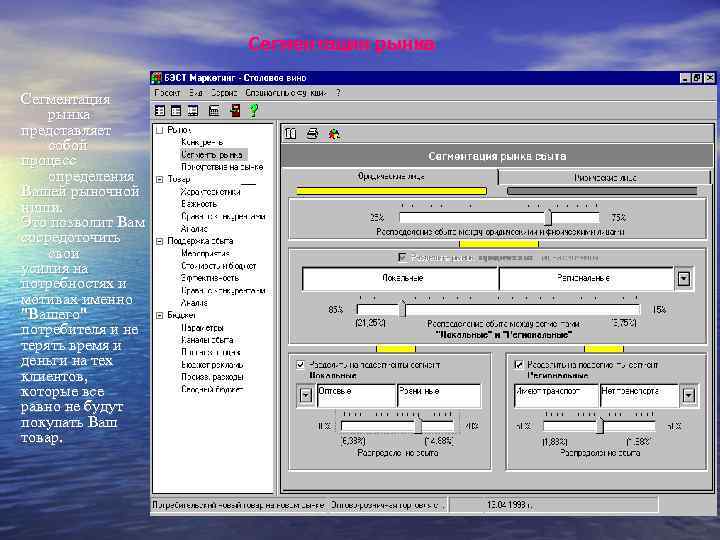Toggle the Региональные sub-segment split checkbox
This screenshot has height=540, width=720.
click(521, 365)
